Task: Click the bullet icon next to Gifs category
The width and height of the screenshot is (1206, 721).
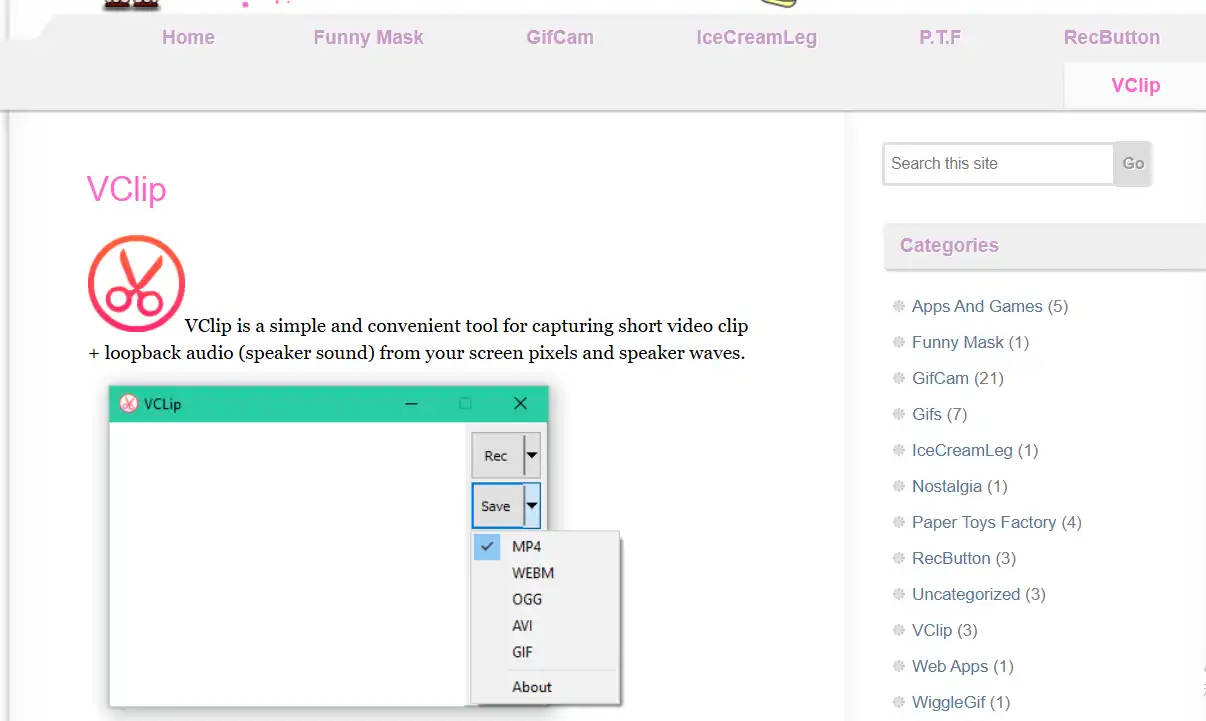Action: tap(897, 414)
